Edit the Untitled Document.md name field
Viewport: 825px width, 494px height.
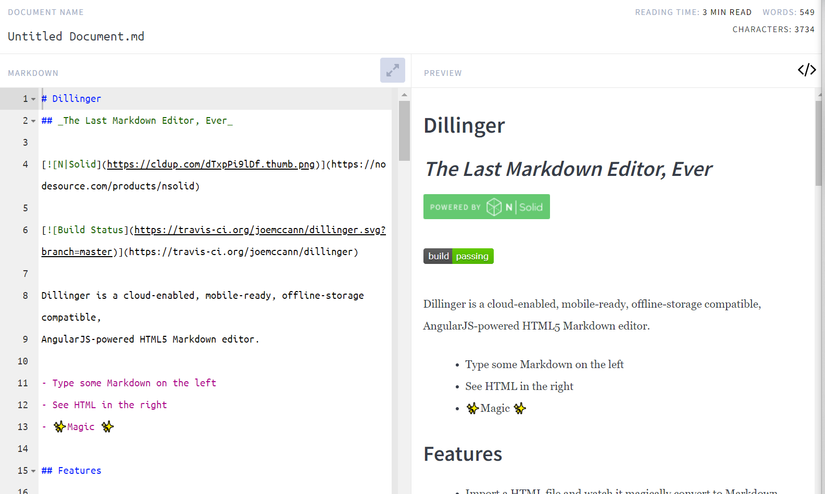[x=76, y=36]
